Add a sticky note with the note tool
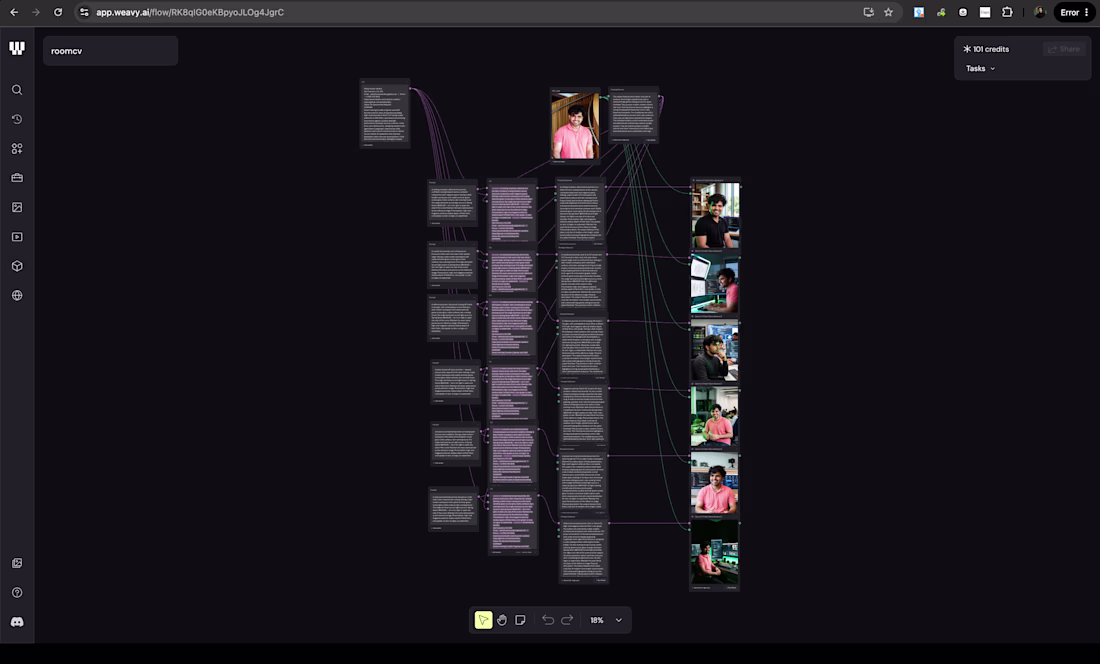Image resolution: width=1100 pixels, height=664 pixels. point(520,620)
